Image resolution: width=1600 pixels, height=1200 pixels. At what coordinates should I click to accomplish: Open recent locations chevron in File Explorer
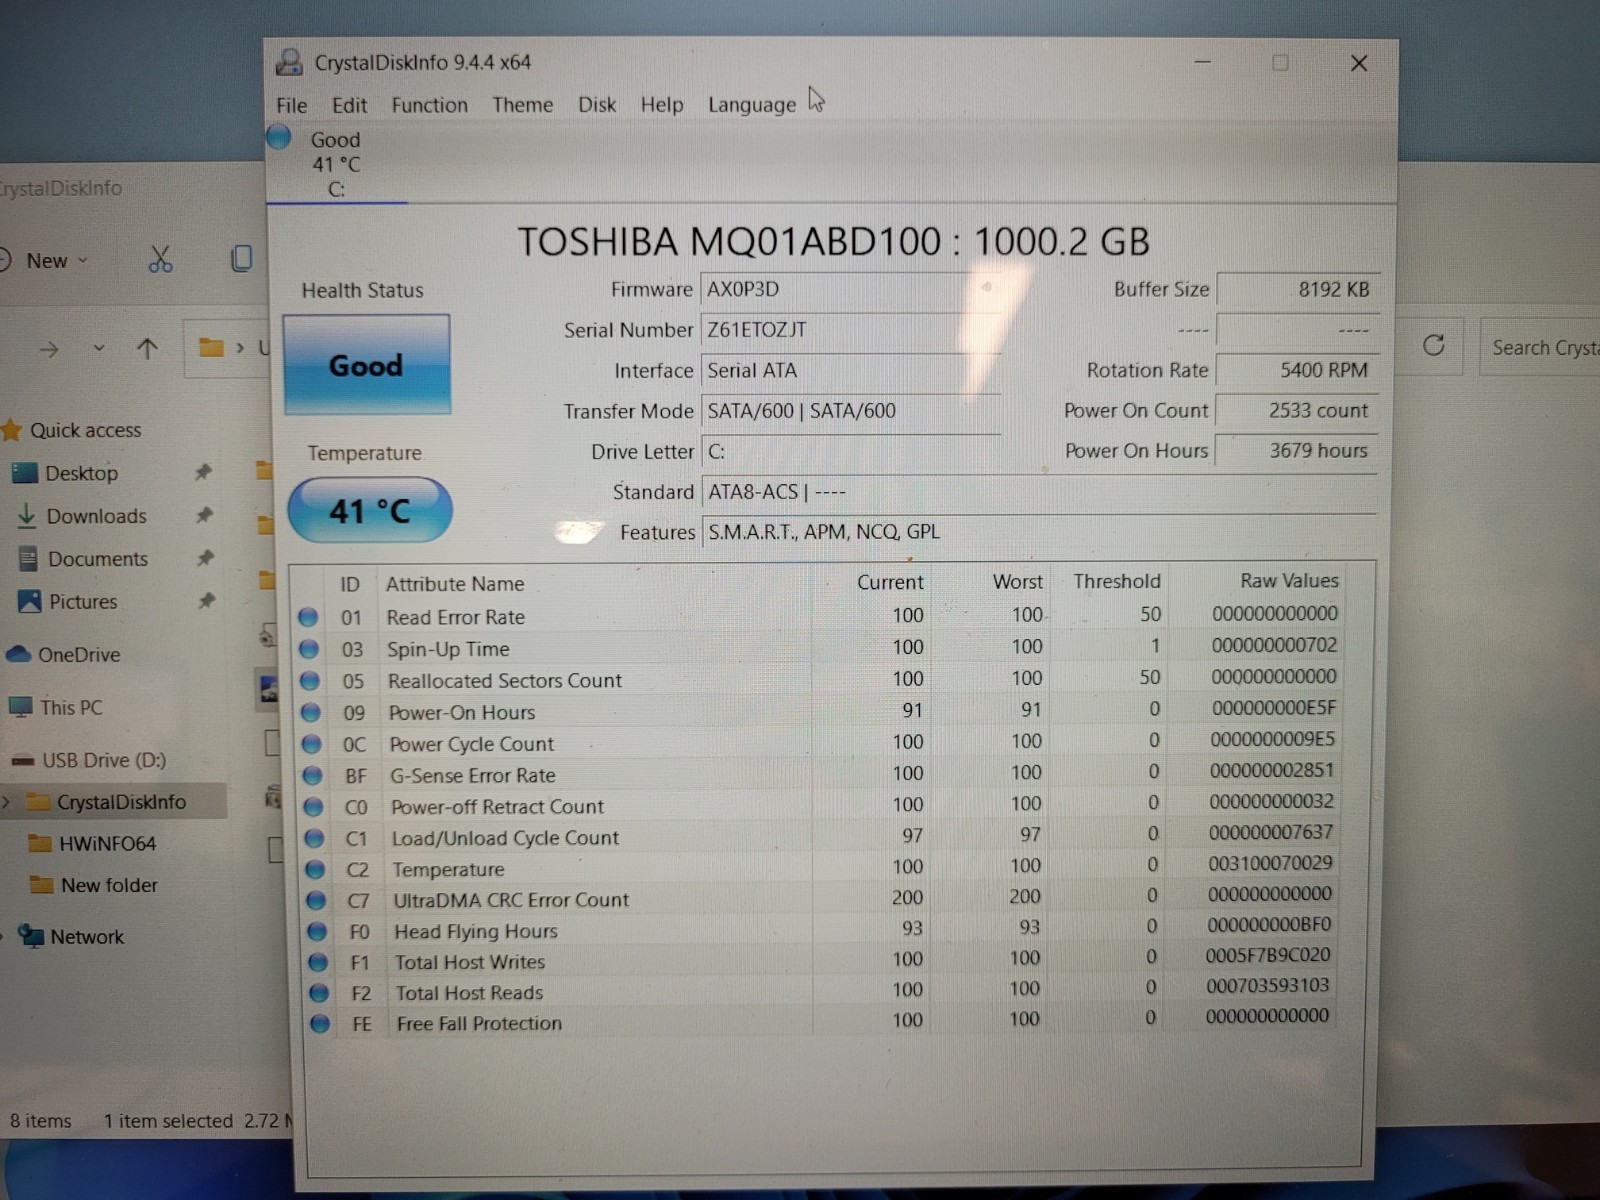(99, 348)
